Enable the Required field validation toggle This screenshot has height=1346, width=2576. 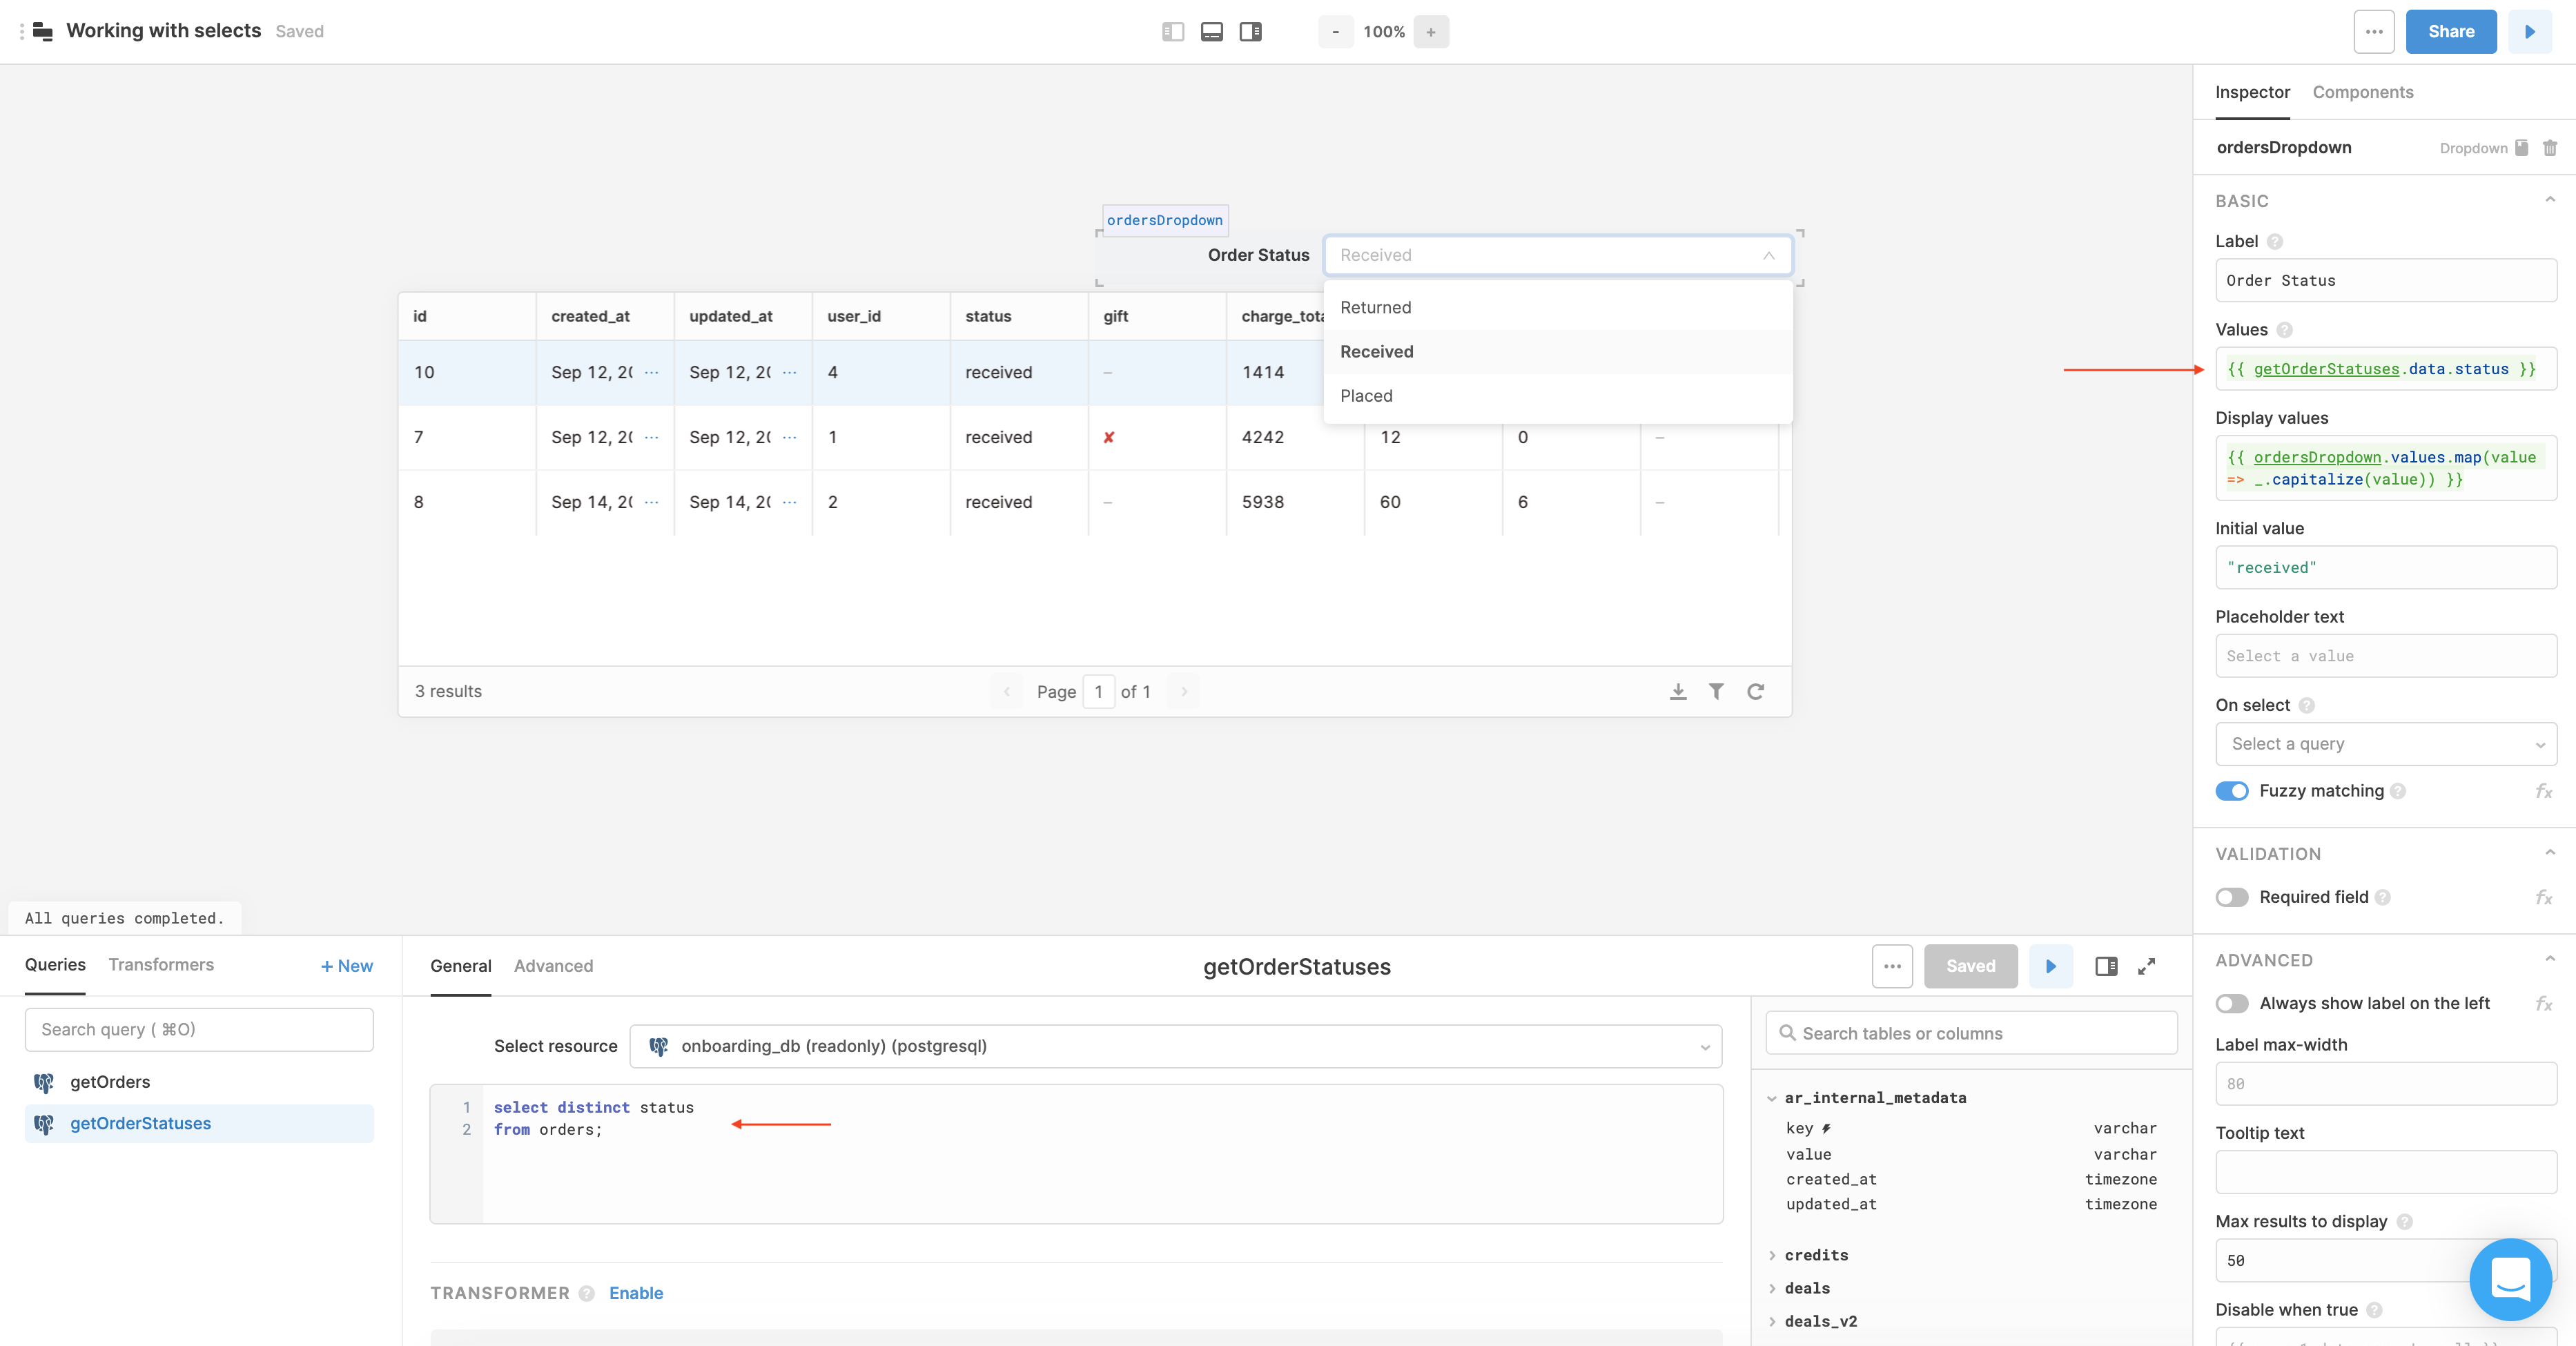coord(2231,897)
